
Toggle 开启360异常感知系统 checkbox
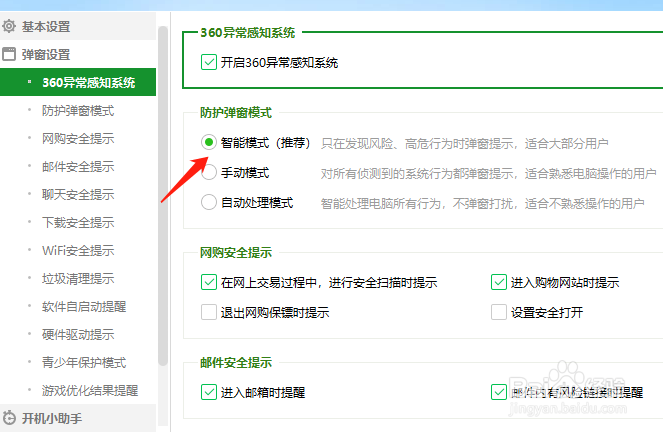[x=208, y=62]
